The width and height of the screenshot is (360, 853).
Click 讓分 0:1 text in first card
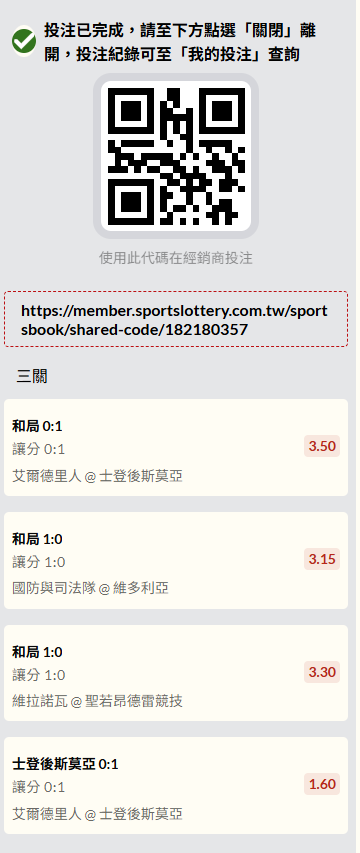click(x=39, y=449)
